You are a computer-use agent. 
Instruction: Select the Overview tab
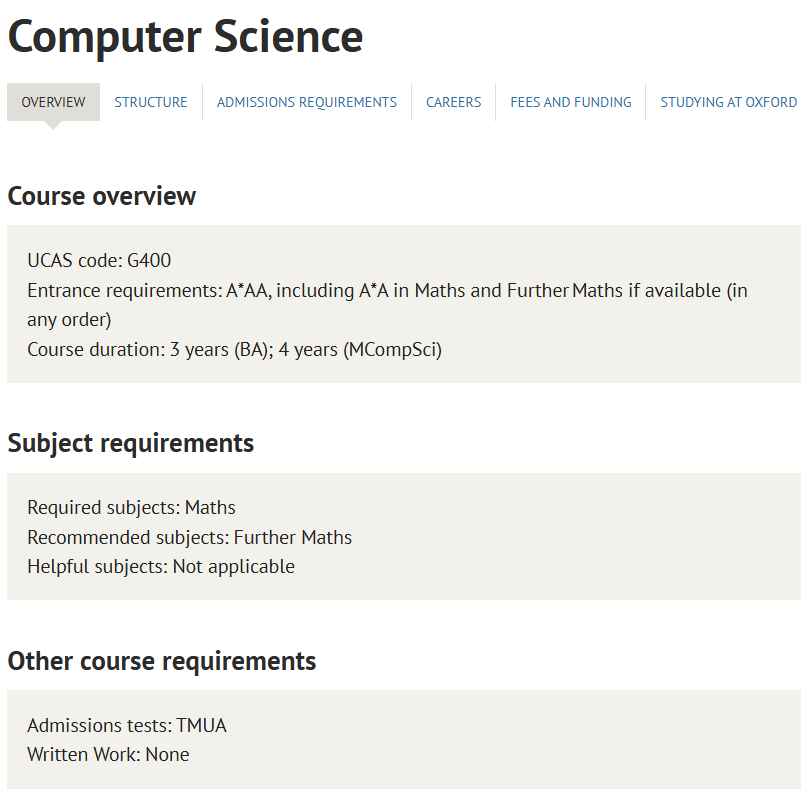pyautogui.click(x=53, y=102)
